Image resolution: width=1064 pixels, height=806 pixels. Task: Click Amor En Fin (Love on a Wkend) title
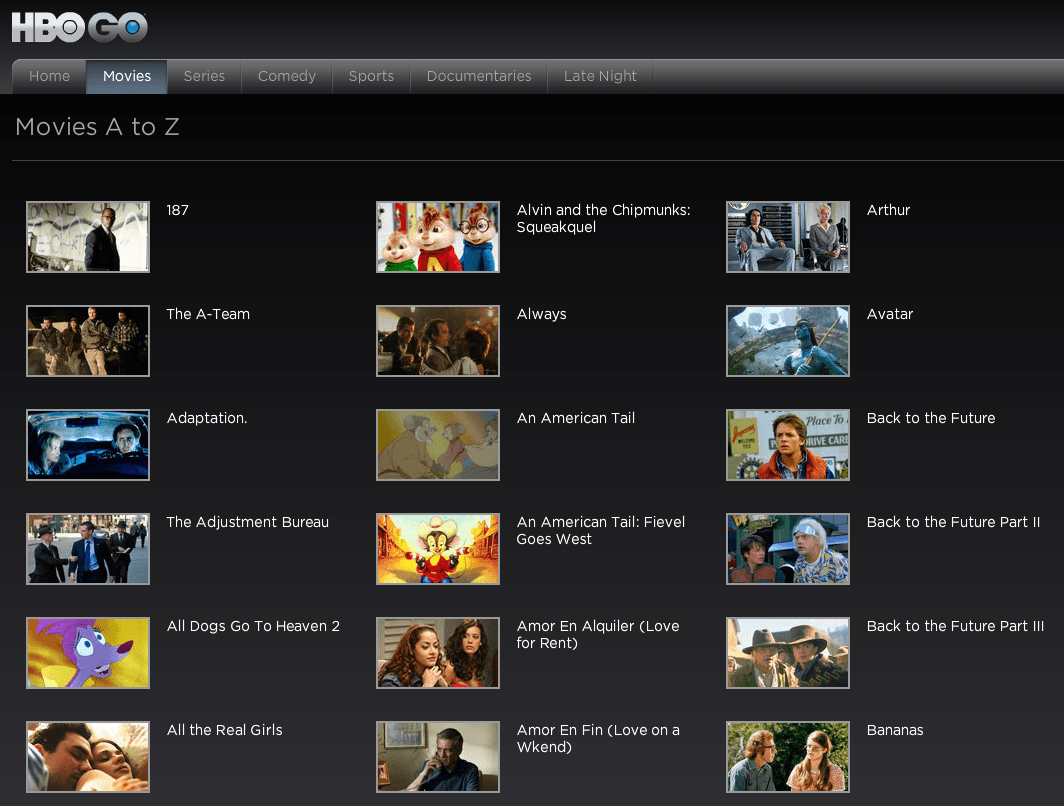coord(598,738)
